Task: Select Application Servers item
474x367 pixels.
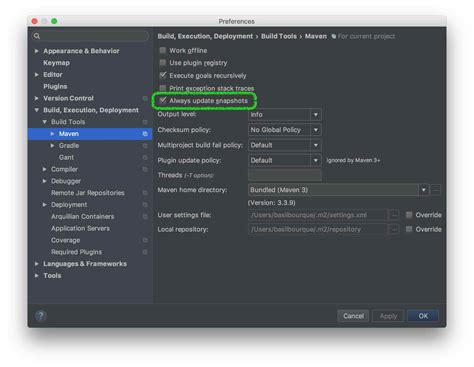Action: click(80, 228)
